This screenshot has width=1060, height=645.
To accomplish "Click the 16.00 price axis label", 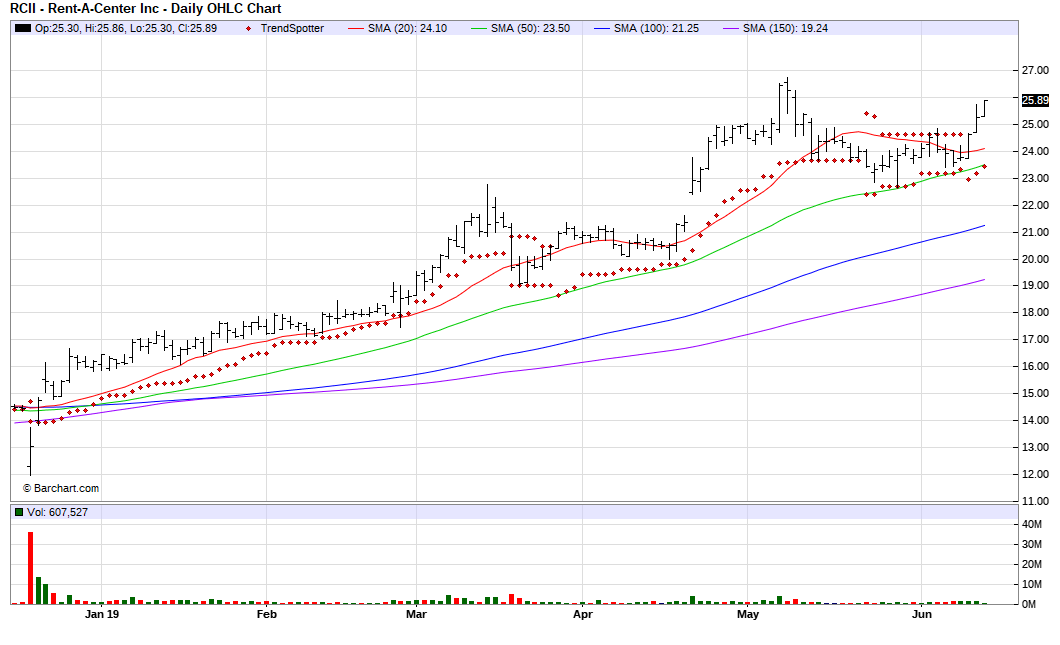I will point(1036,366).
